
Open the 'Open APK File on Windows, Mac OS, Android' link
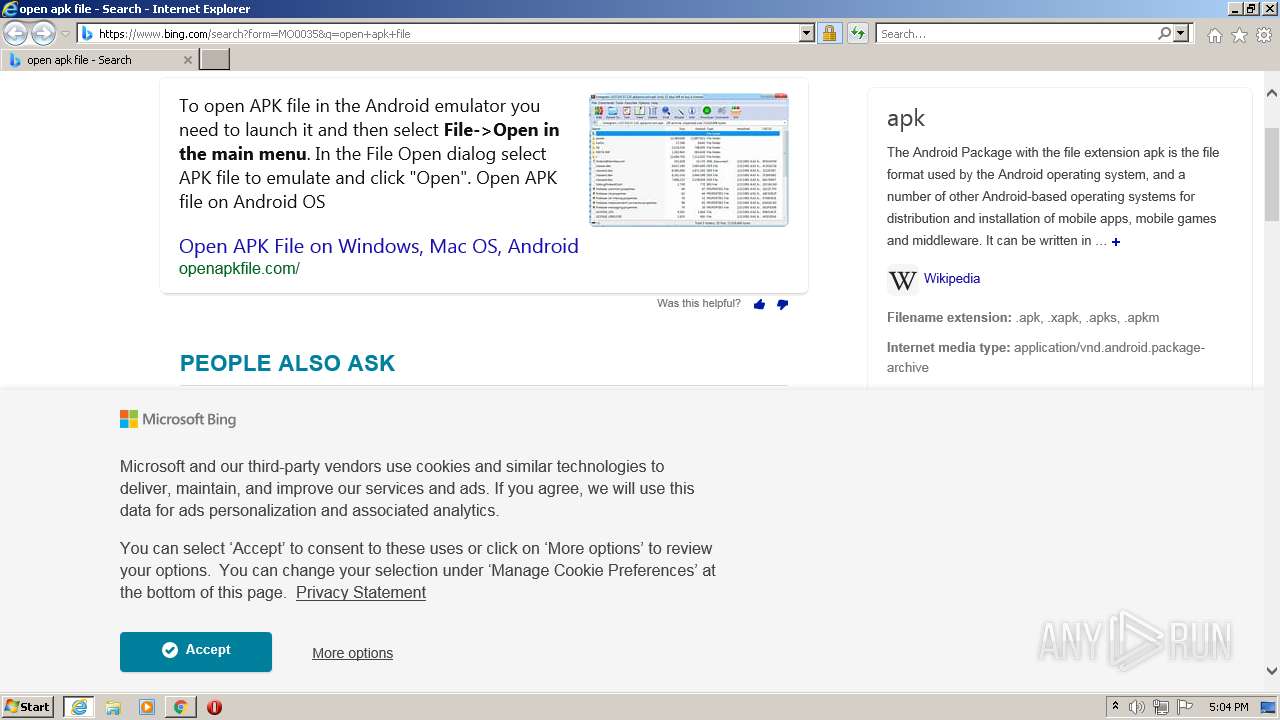(379, 246)
